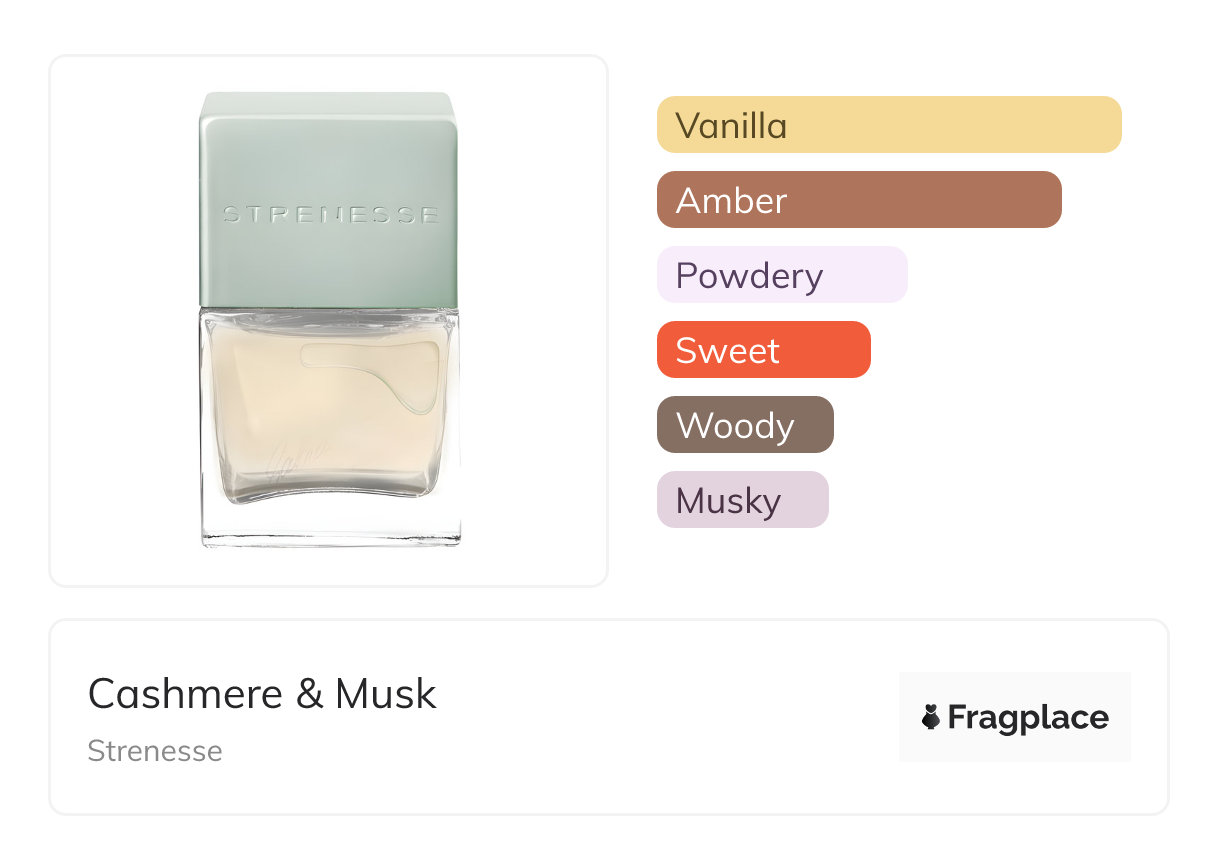Click the Fragplace bottle logo icon
1218x864 pixels.
[931, 717]
